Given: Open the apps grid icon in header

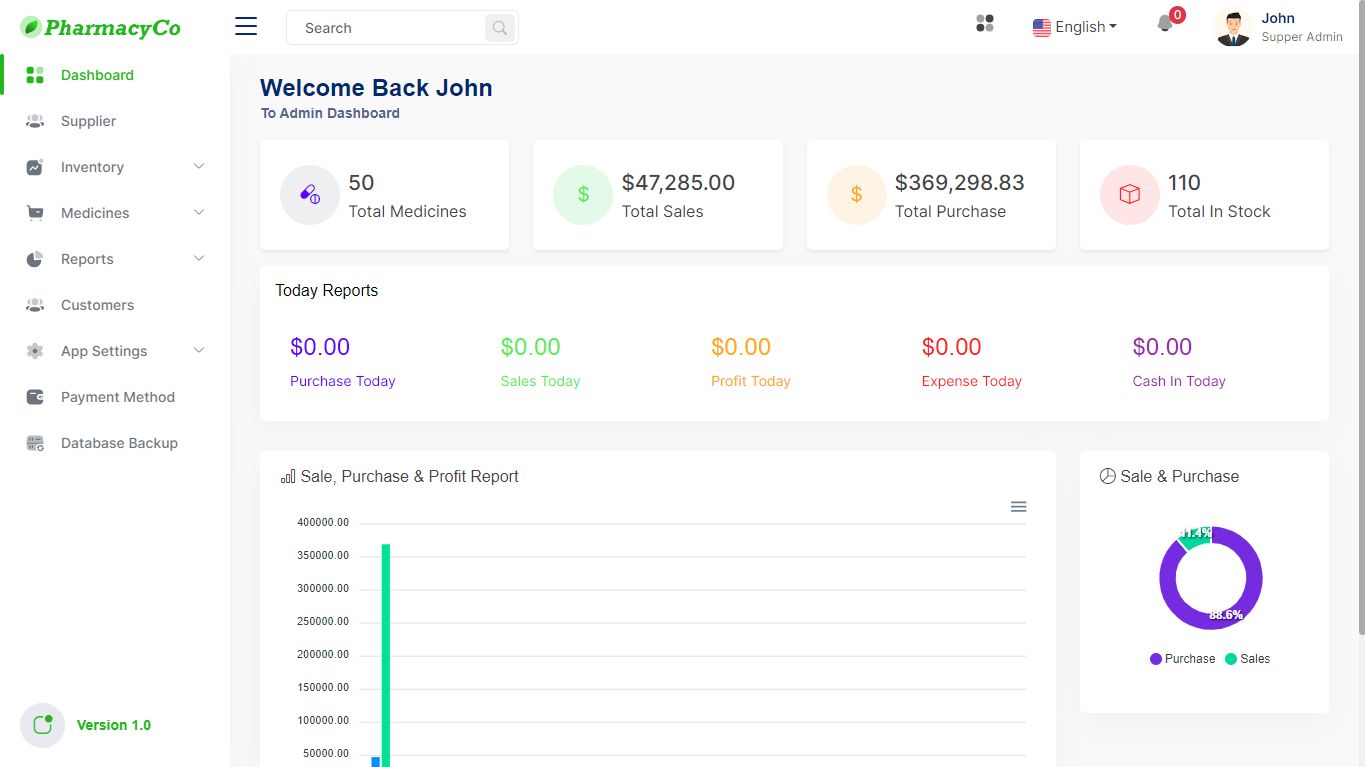Looking at the screenshot, I should [985, 24].
